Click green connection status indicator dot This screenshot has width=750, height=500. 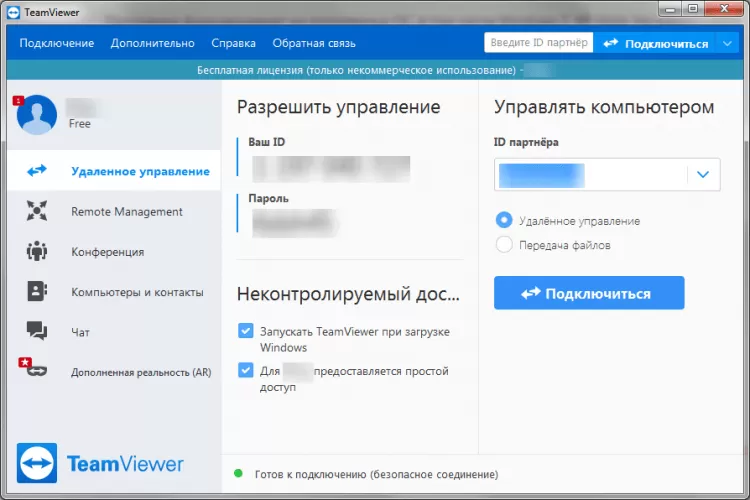tap(238, 474)
